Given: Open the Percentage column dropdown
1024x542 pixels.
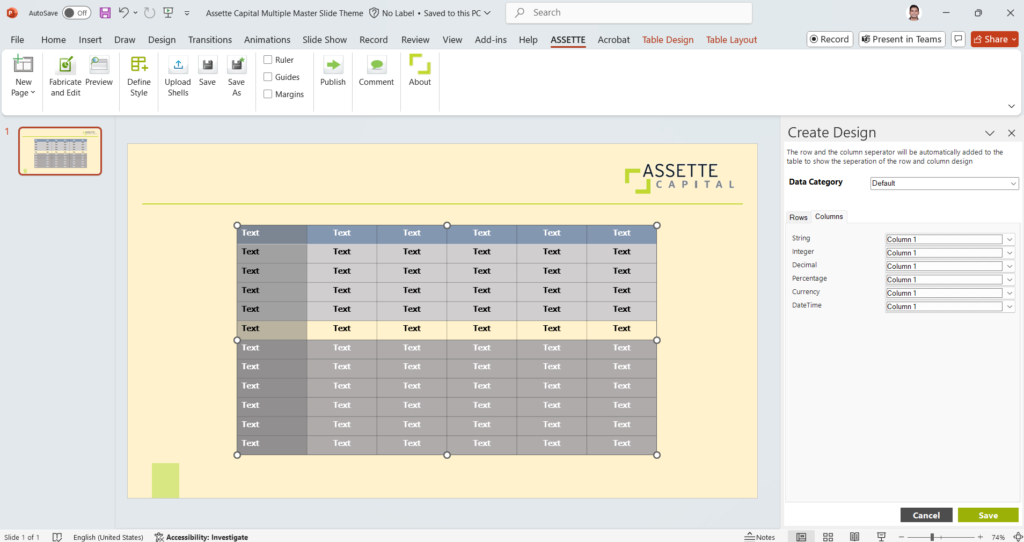Looking at the screenshot, I should (1009, 279).
